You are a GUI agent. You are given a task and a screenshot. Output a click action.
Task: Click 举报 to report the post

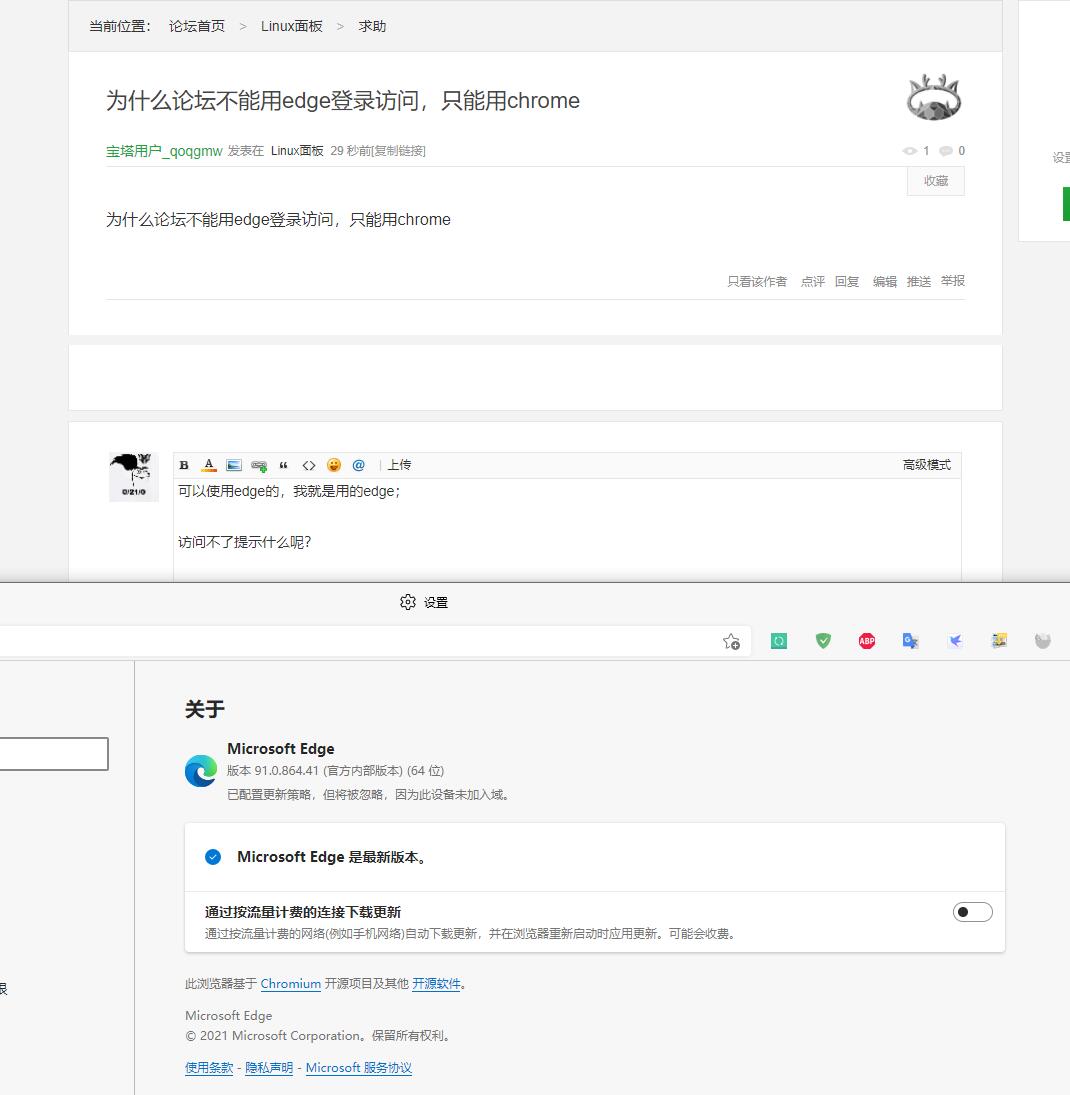(953, 281)
